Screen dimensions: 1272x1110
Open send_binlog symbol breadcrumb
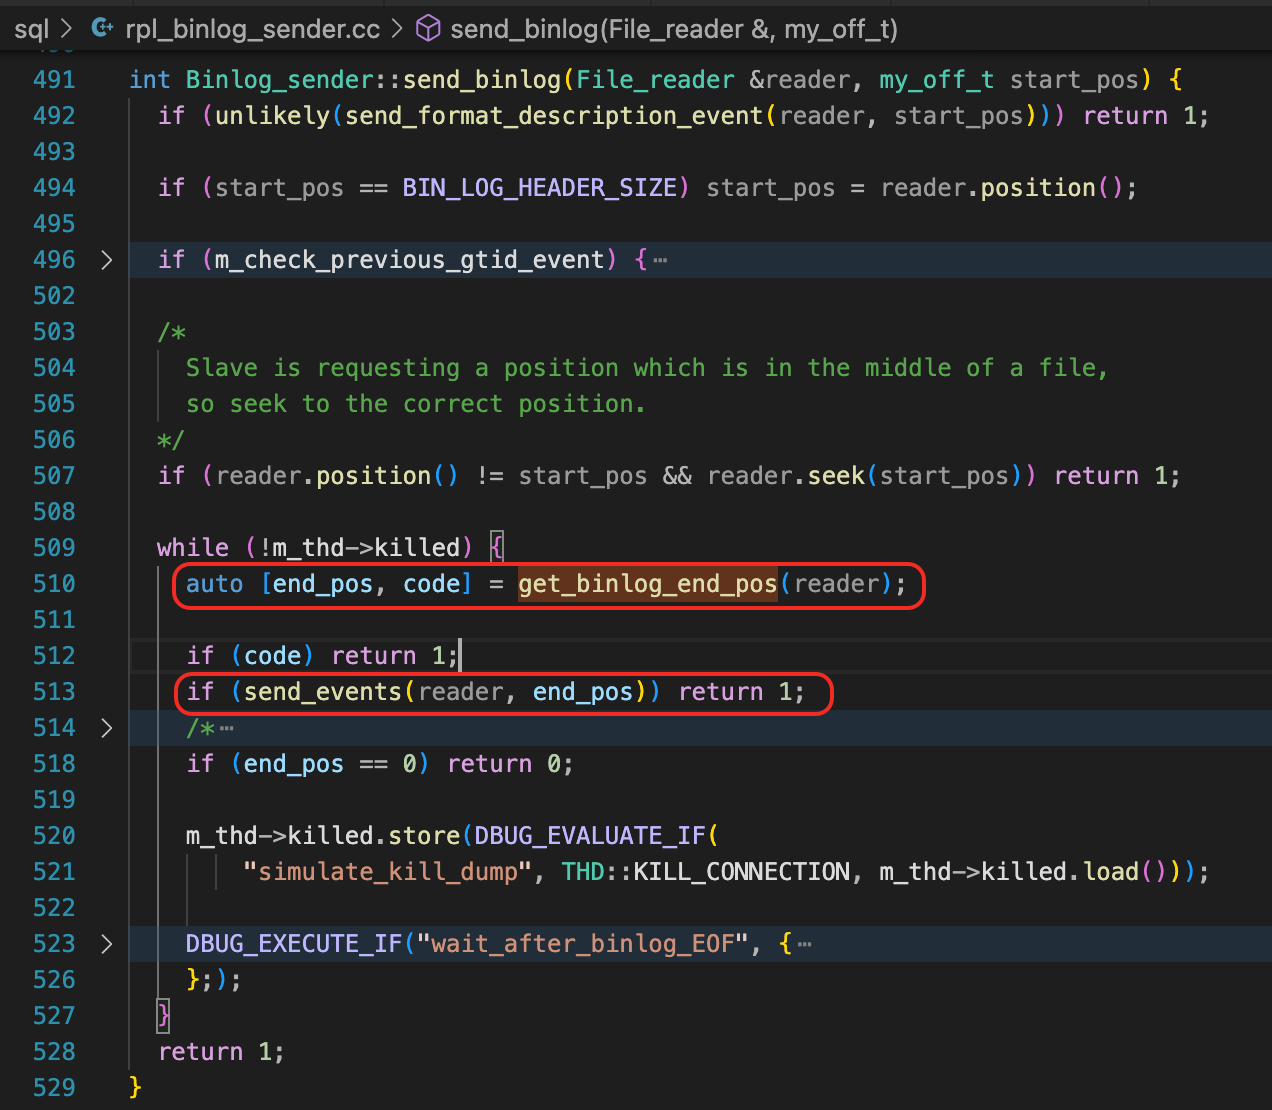click(x=673, y=29)
